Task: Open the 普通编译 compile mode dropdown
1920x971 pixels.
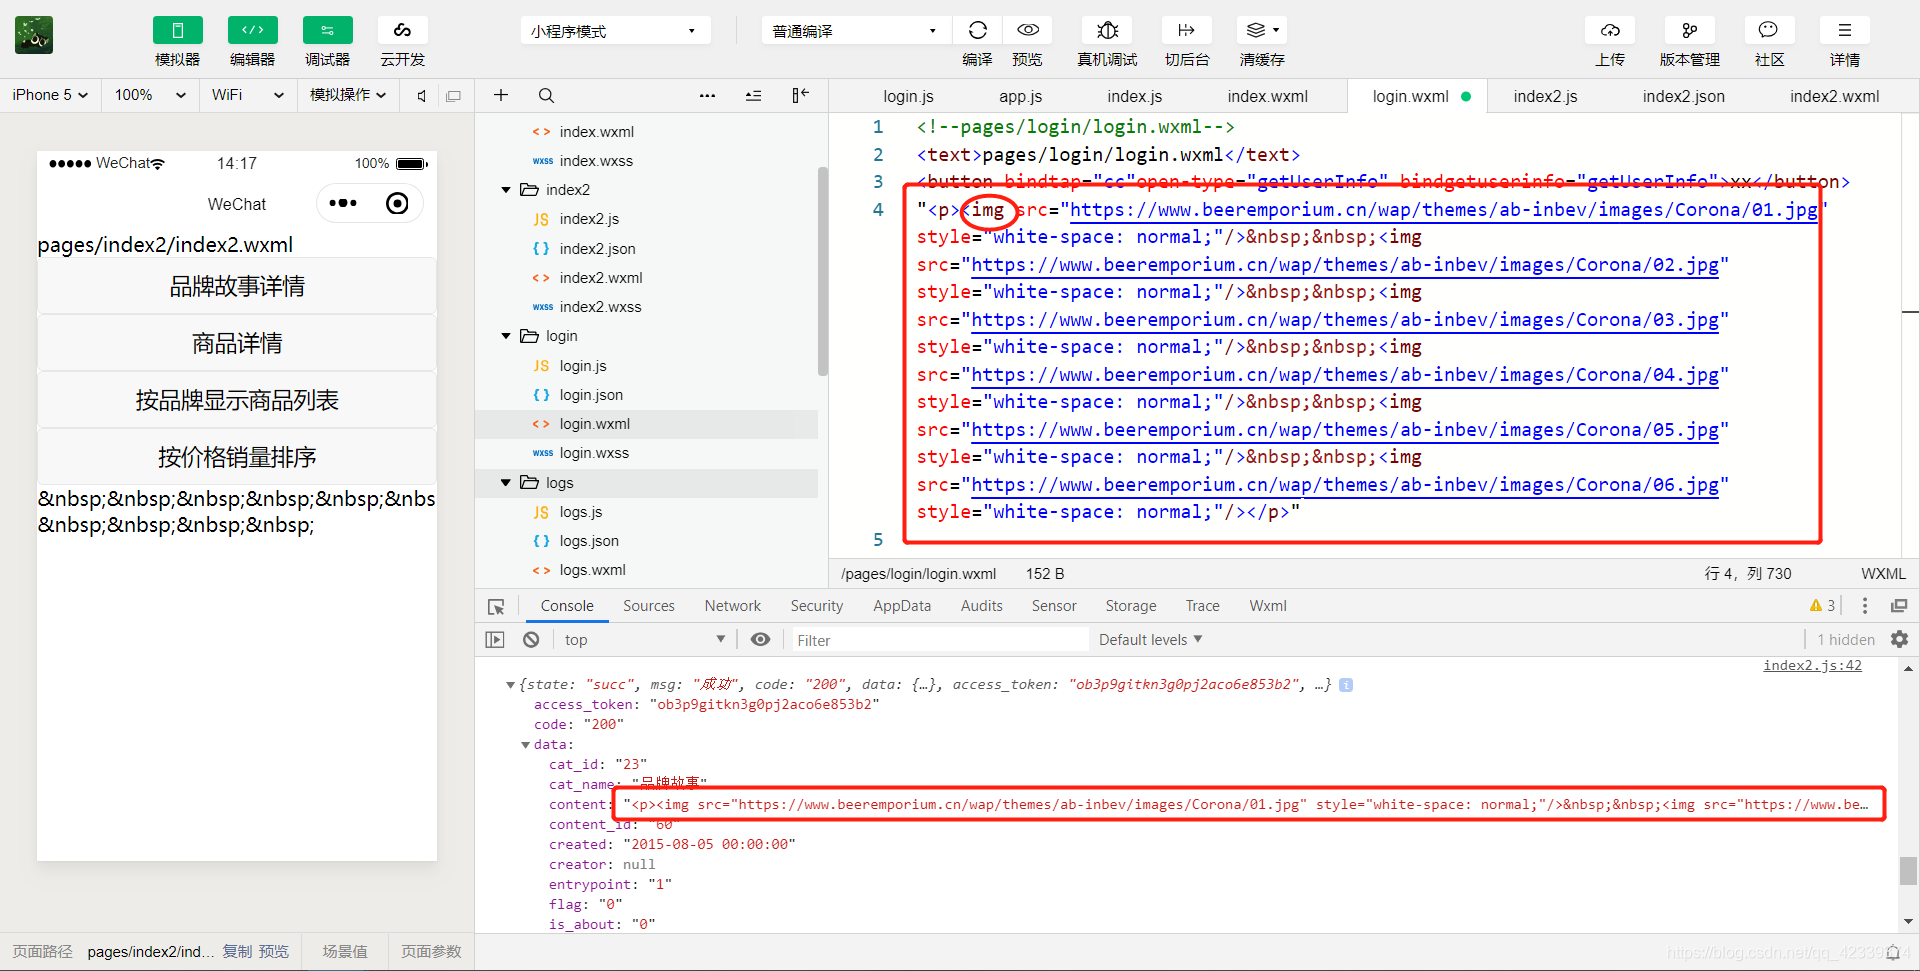Action: coord(856,31)
